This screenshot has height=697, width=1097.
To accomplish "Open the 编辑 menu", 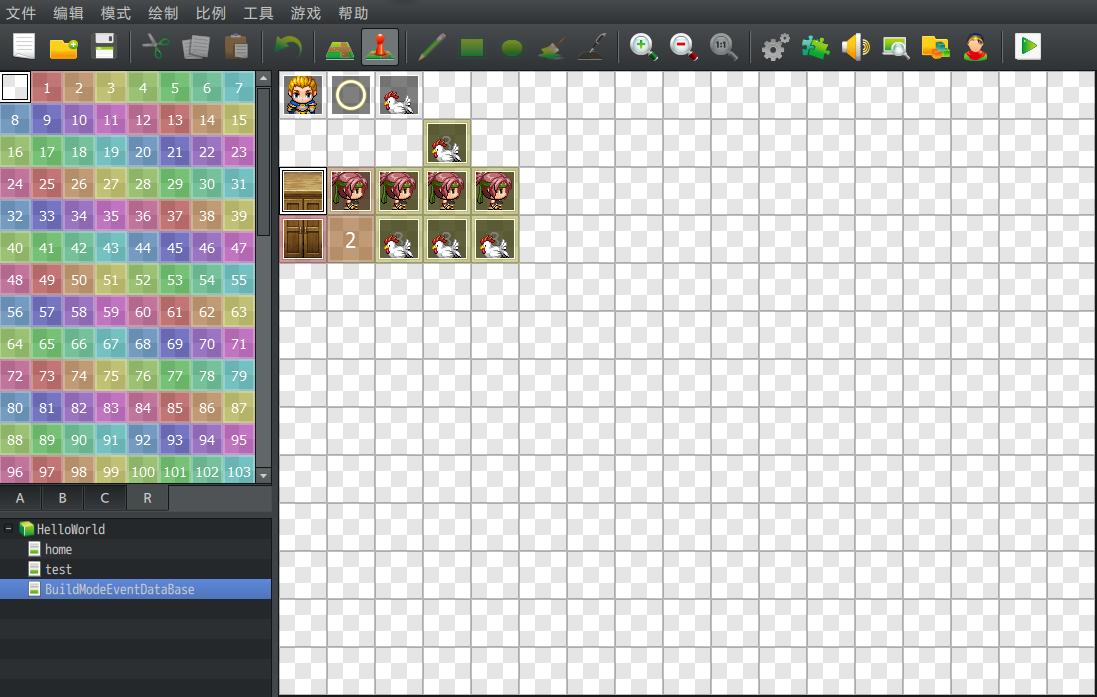I will [69, 13].
